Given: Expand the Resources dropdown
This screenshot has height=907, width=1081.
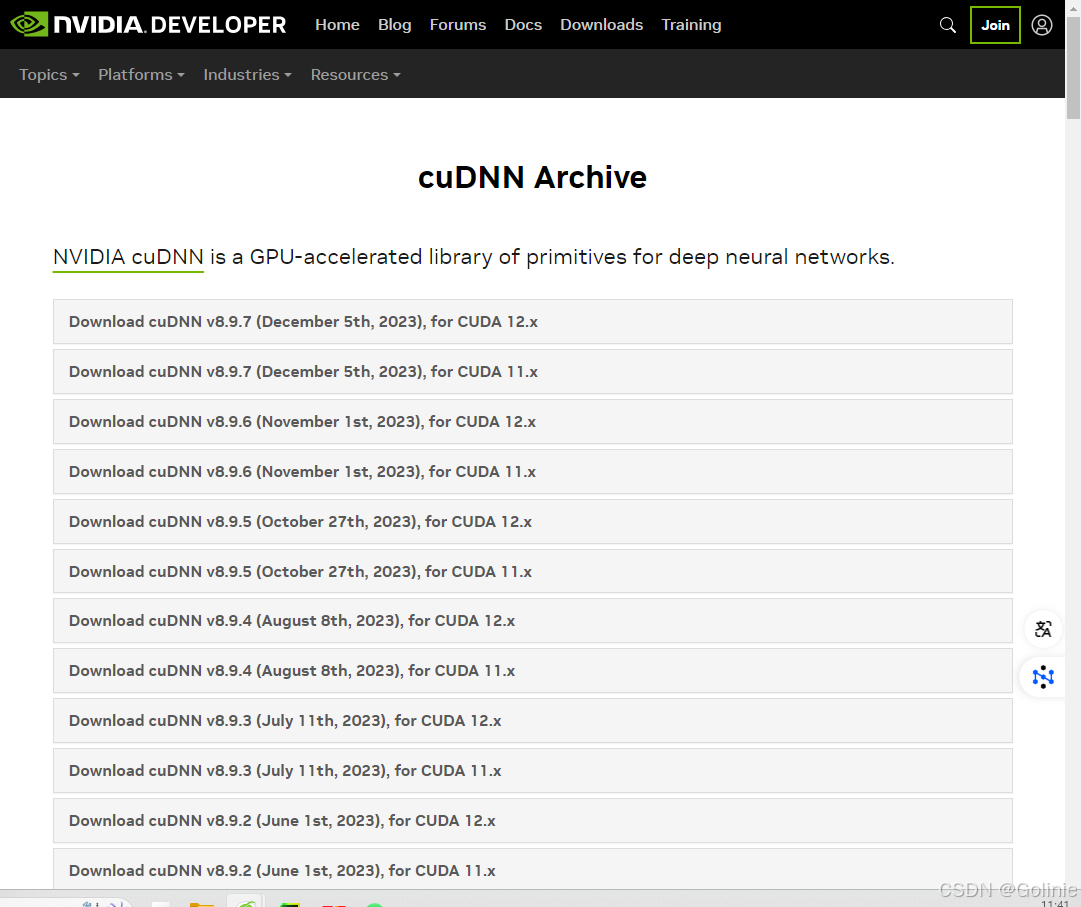Looking at the screenshot, I should click(356, 74).
